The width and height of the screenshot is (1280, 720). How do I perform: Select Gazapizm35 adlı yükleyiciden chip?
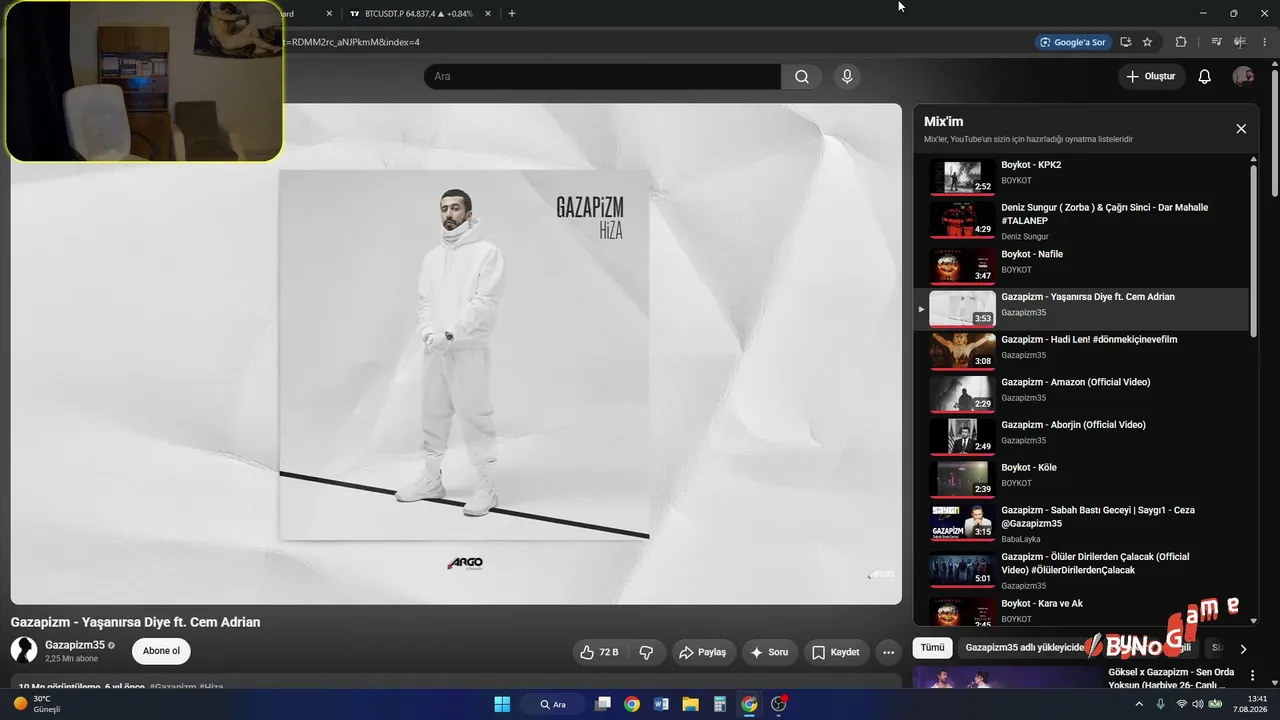[x=1024, y=648]
